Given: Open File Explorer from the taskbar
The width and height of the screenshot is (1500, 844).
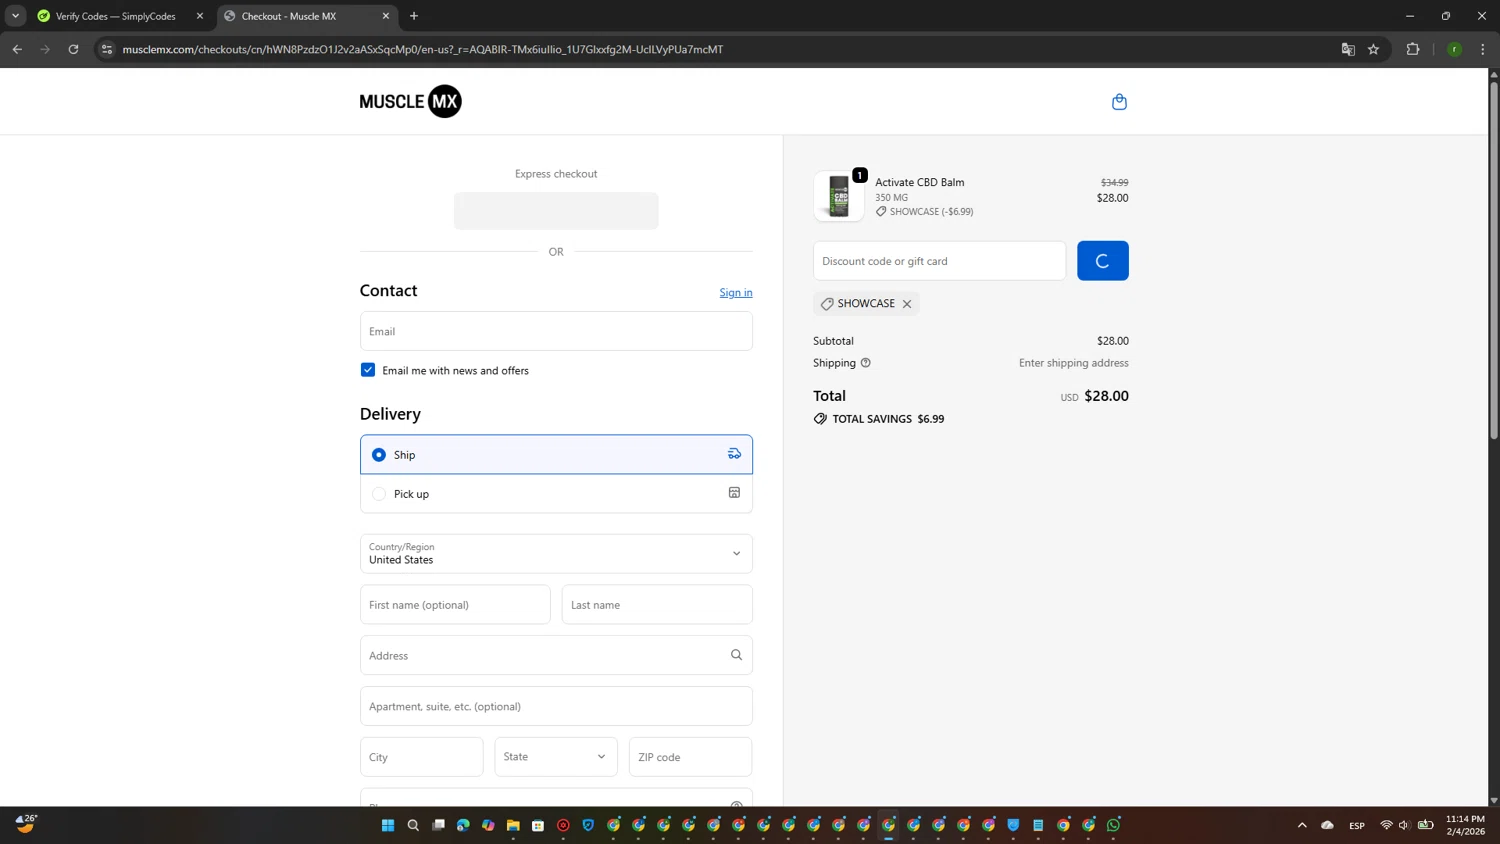Looking at the screenshot, I should 513,825.
